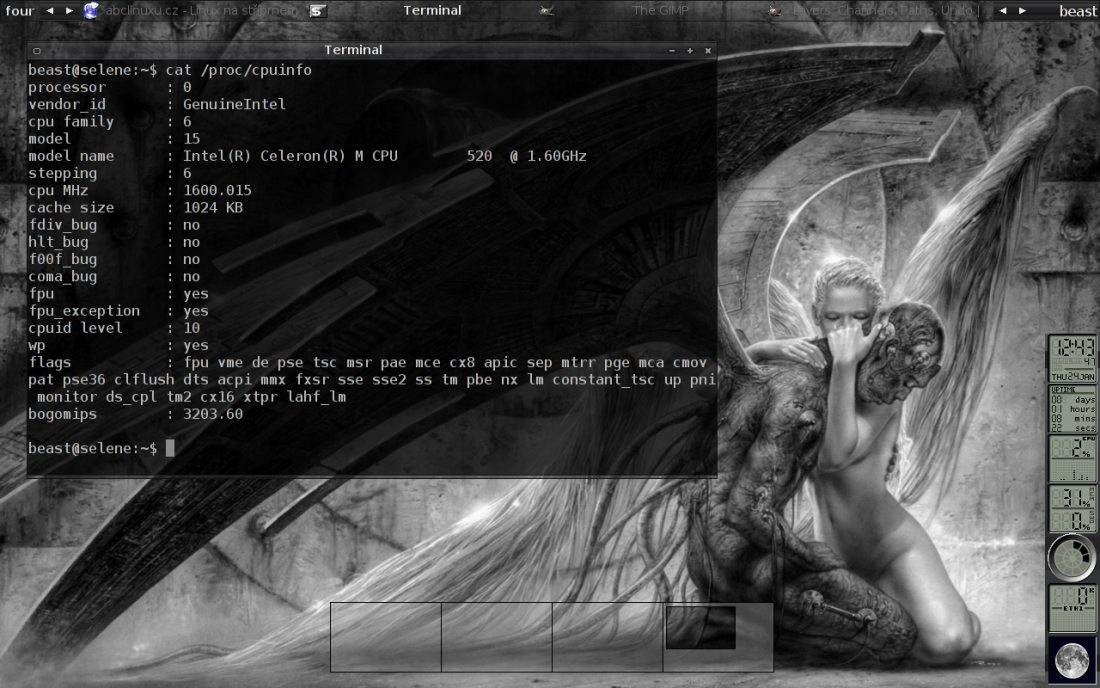Screen dimensions: 1100x688
Task: Switch to The GIMP taskbar entry
Action: 660,11
